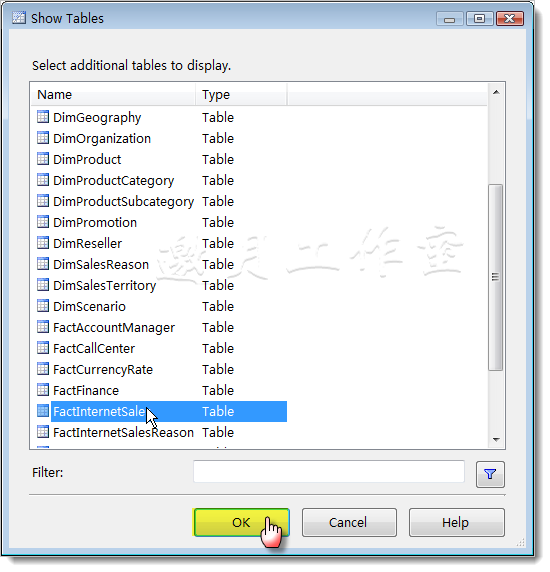The height and width of the screenshot is (572, 550).
Task: Select the DimSalesReason table name
Action: click(101, 264)
